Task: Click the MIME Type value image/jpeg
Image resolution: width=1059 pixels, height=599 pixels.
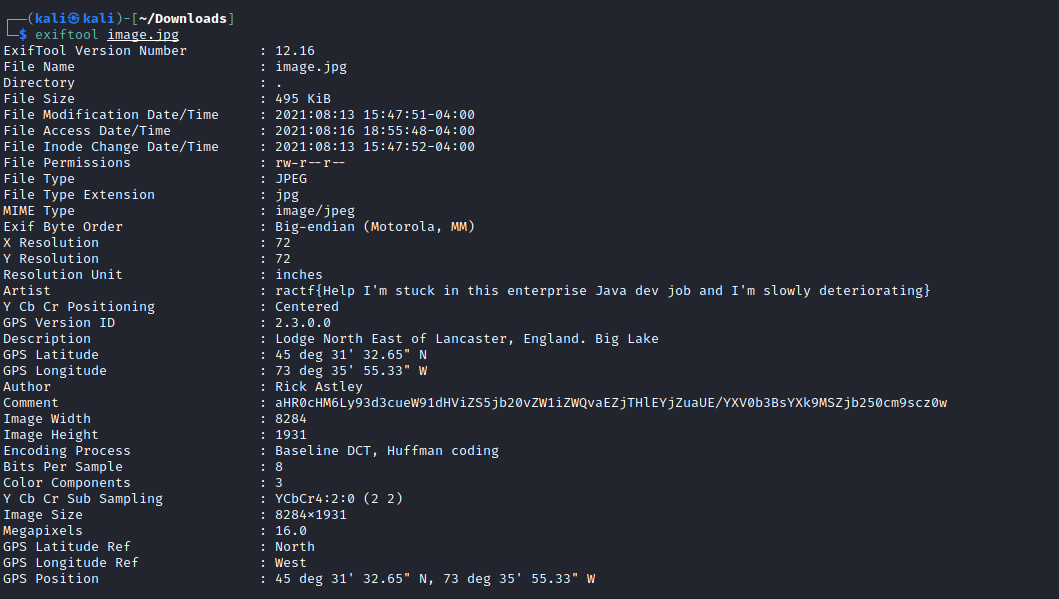Action: (315, 211)
